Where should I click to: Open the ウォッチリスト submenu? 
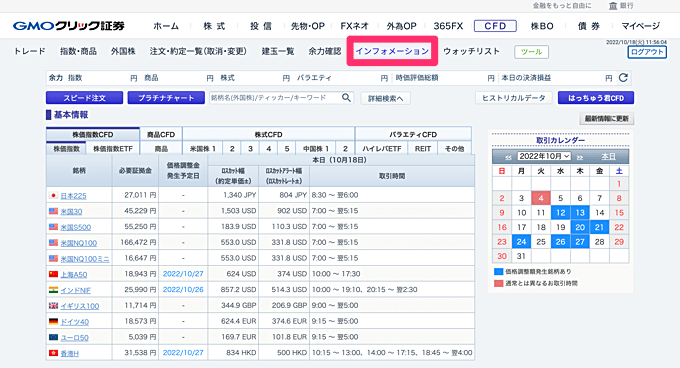(x=471, y=51)
